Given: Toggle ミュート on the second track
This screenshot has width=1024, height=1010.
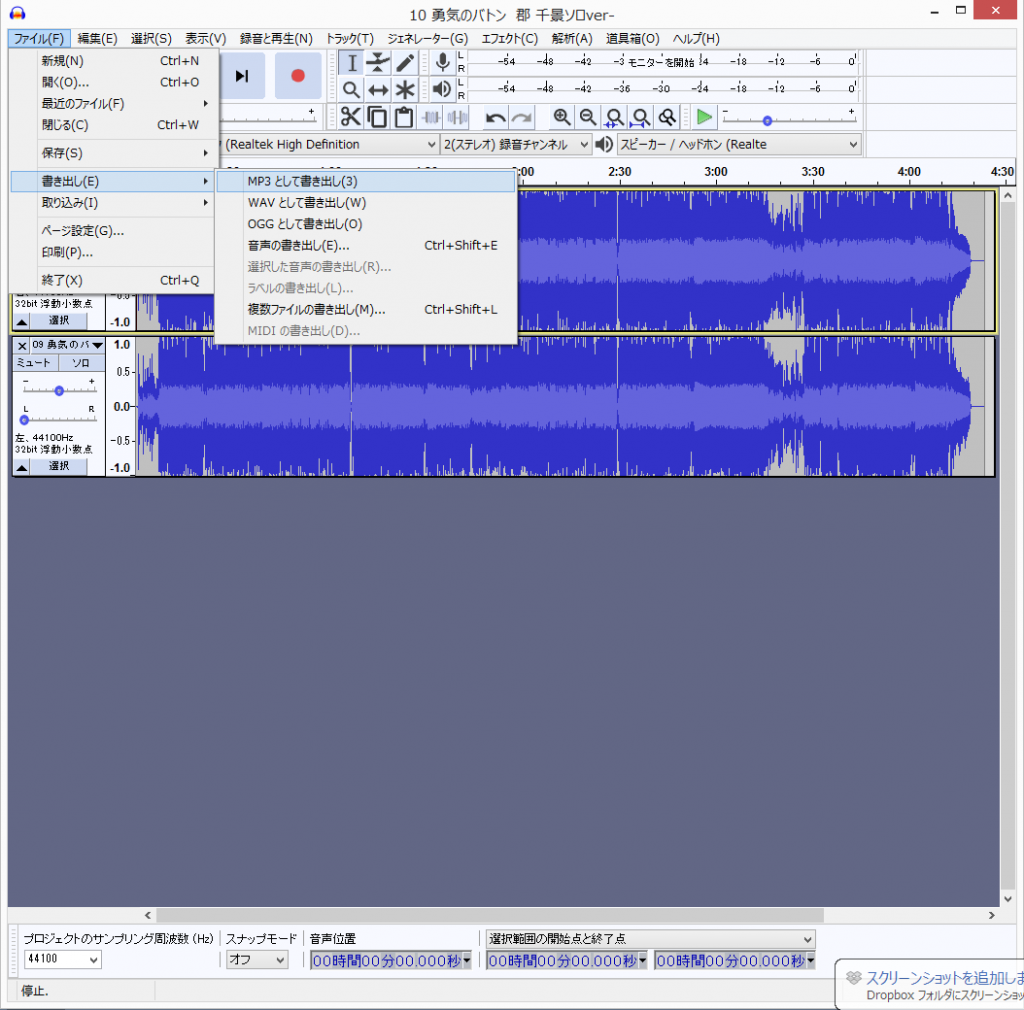Looking at the screenshot, I should 34,363.
